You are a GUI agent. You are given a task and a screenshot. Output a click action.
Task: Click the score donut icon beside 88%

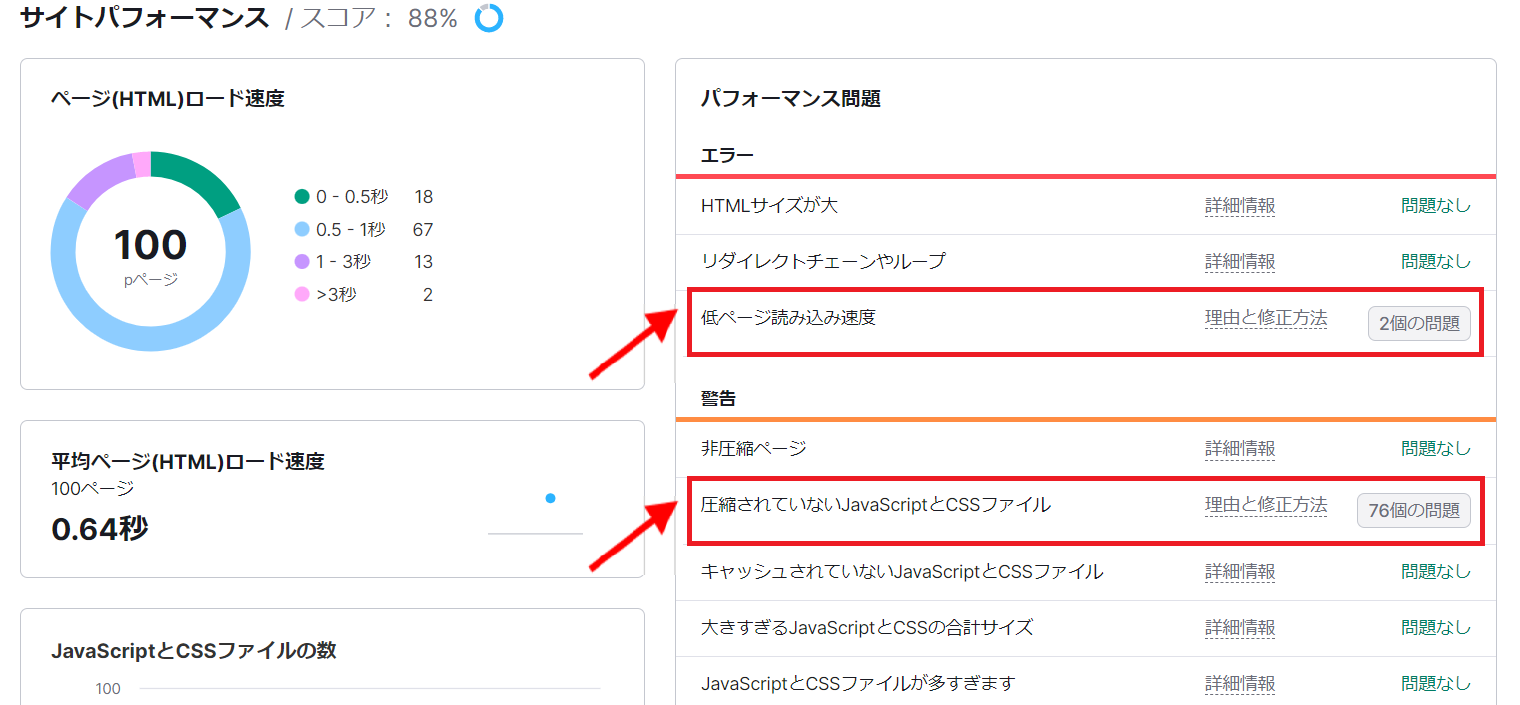tap(489, 18)
